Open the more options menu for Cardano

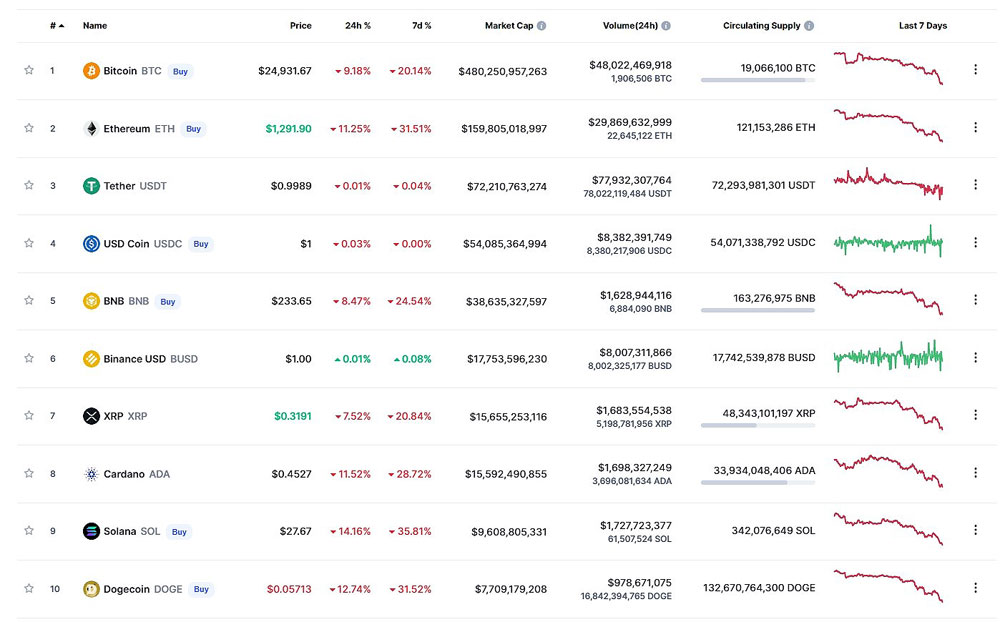[975, 473]
